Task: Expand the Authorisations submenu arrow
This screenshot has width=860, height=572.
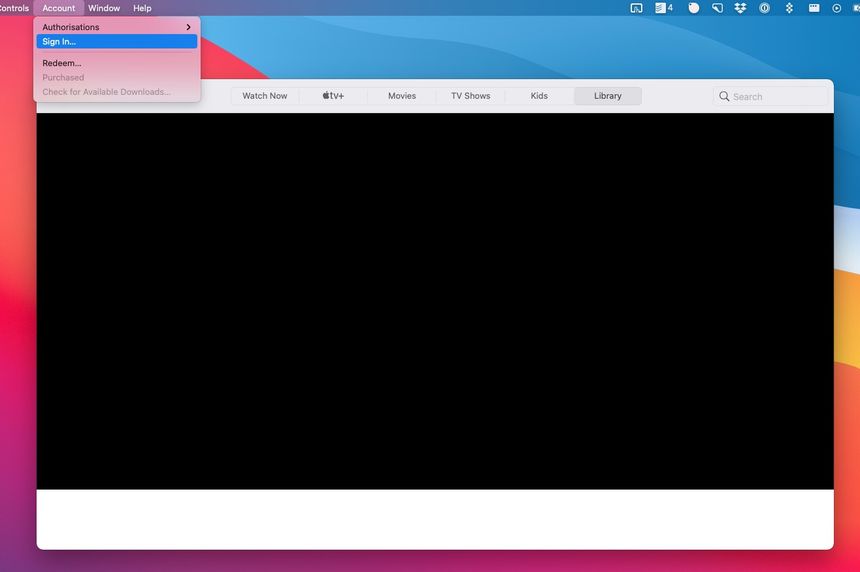Action: [188, 27]
